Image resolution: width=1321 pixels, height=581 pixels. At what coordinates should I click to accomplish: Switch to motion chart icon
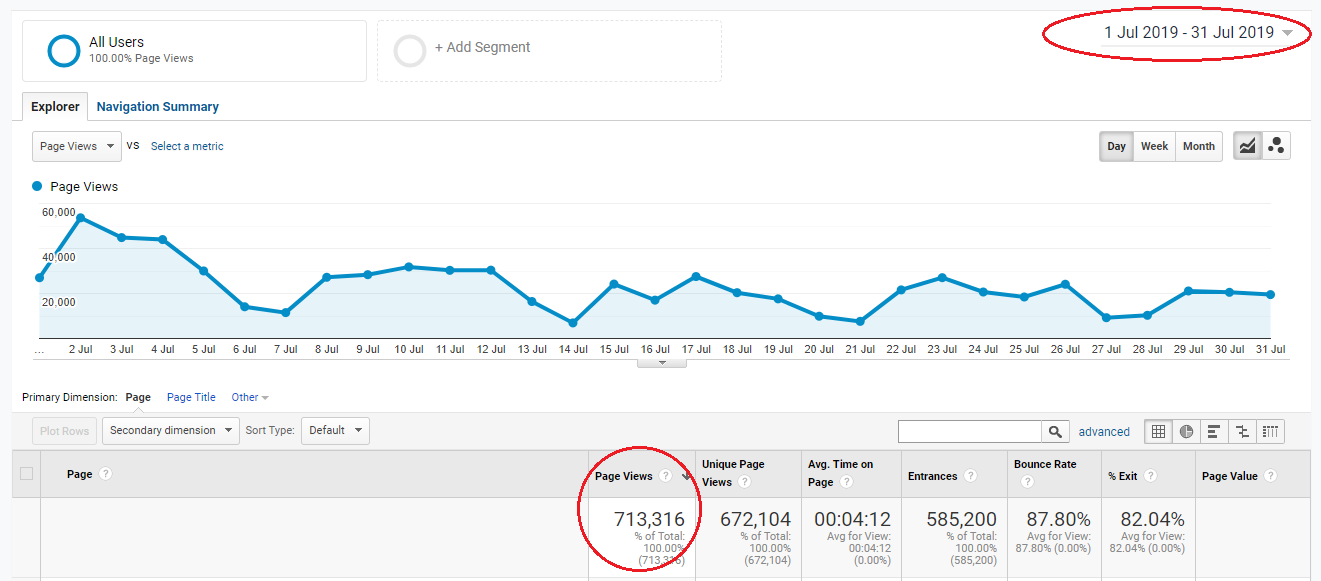pos(1276,146)
